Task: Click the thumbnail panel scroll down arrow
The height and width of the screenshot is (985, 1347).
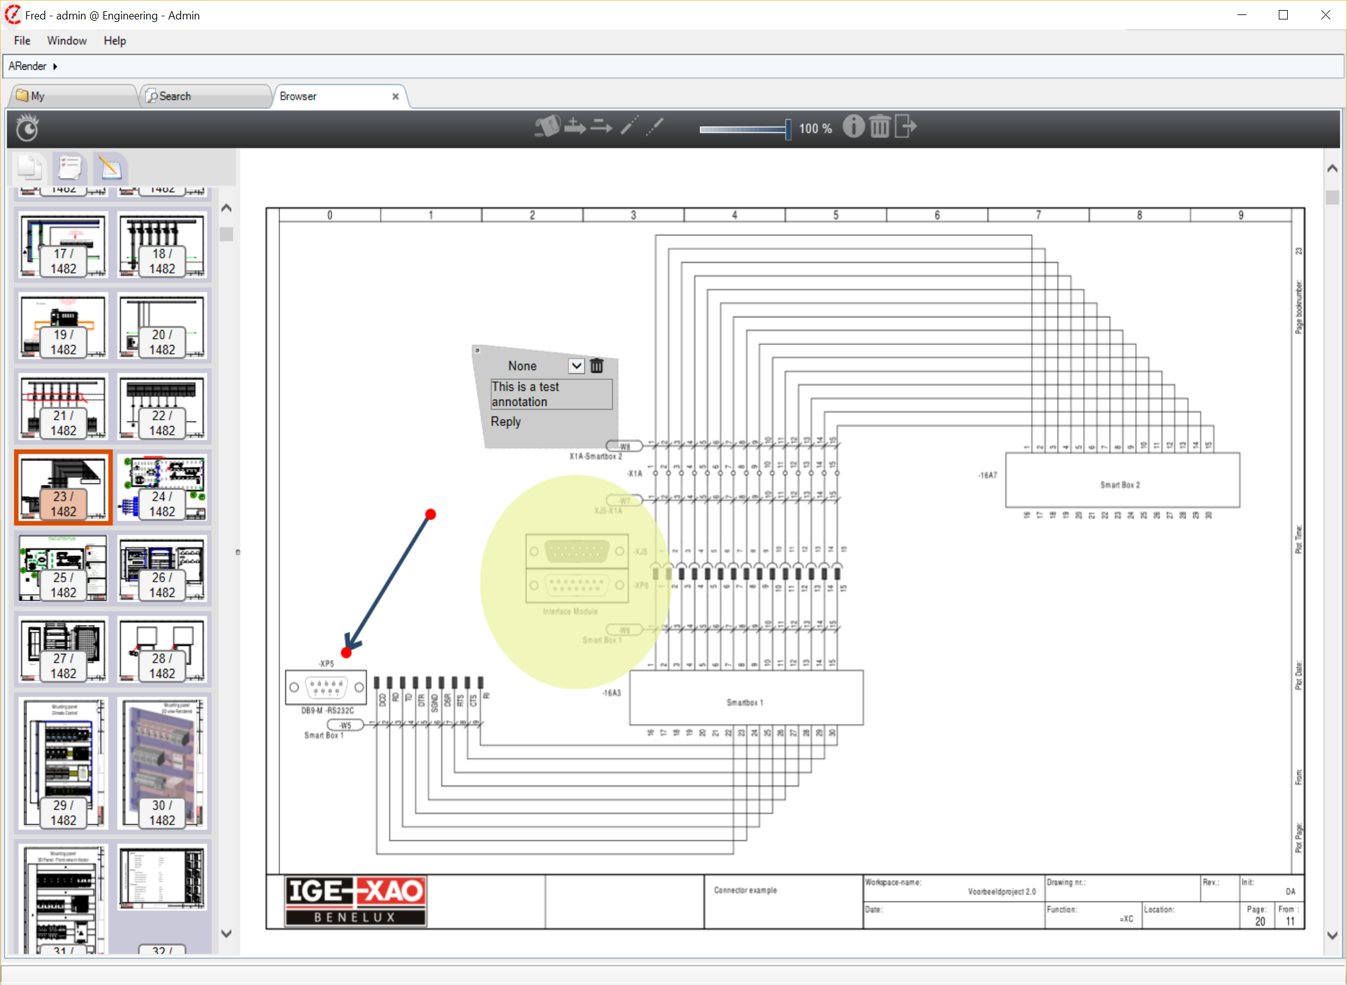Action: click(227, 933)
